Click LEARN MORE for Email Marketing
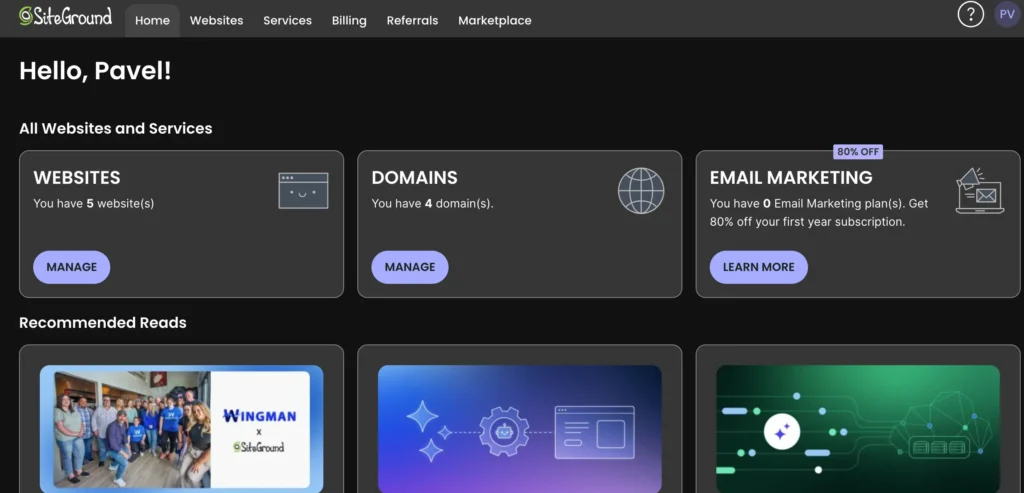 click(758, 267)
